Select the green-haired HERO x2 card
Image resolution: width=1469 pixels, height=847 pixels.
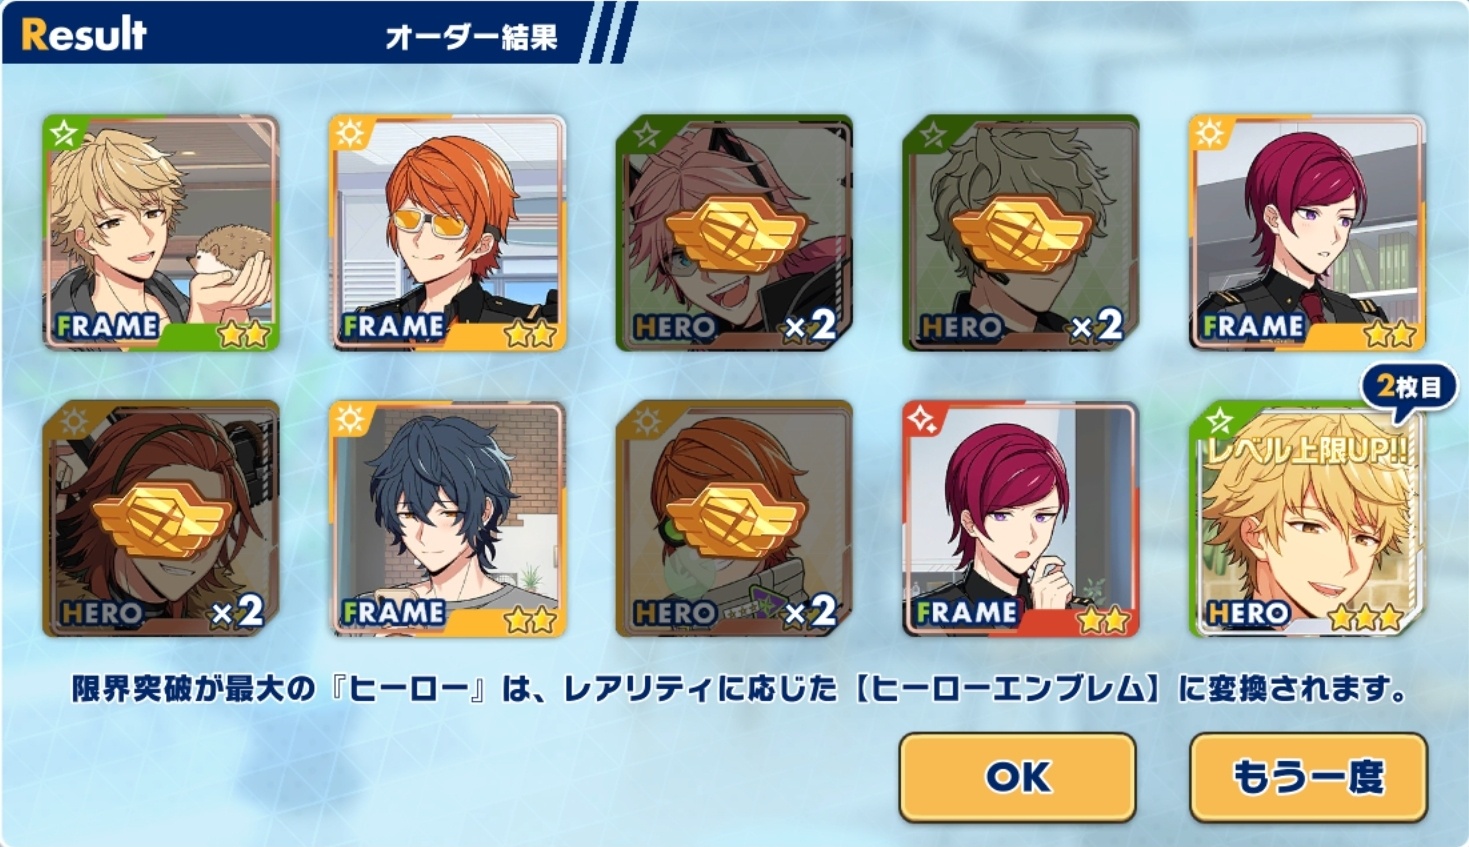[1021, 233]
